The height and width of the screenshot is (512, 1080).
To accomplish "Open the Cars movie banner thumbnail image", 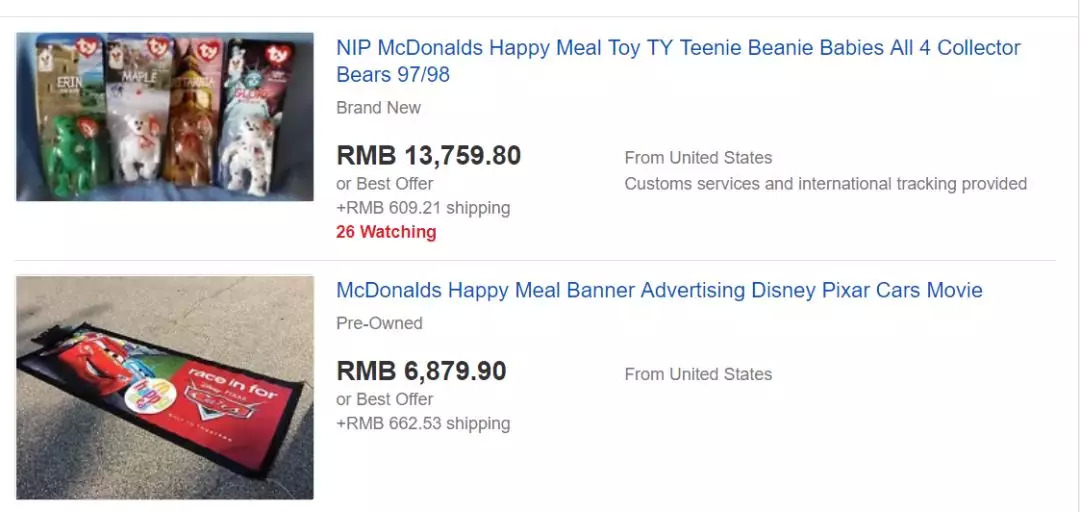I will (x=164, y=387).
